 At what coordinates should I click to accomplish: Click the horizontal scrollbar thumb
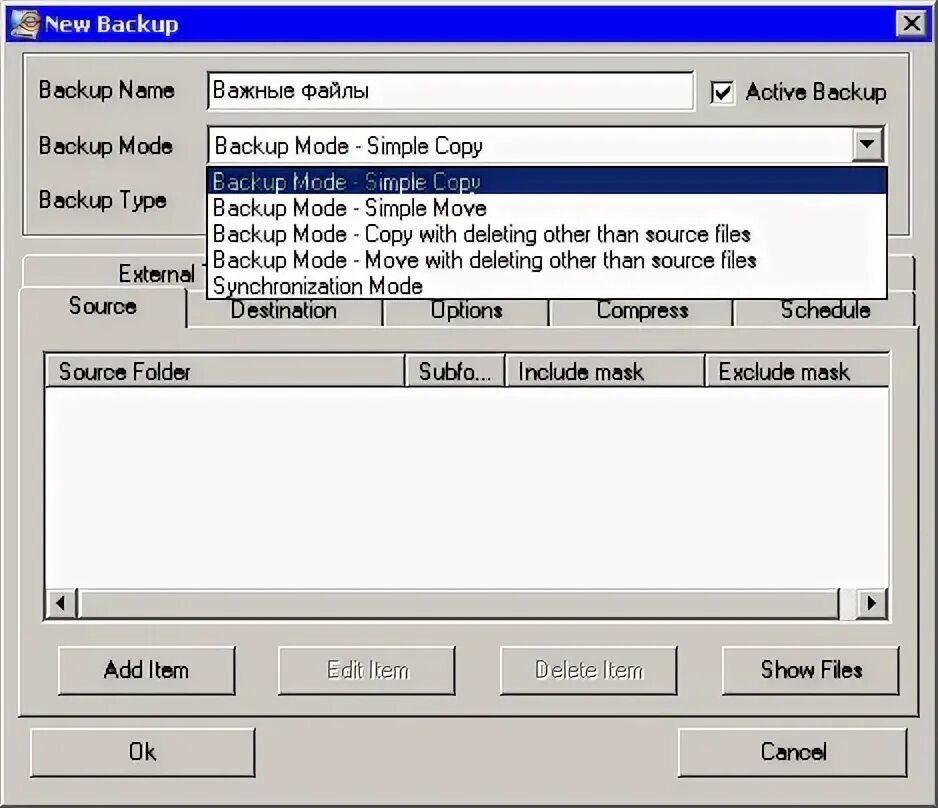pos(459,603)
